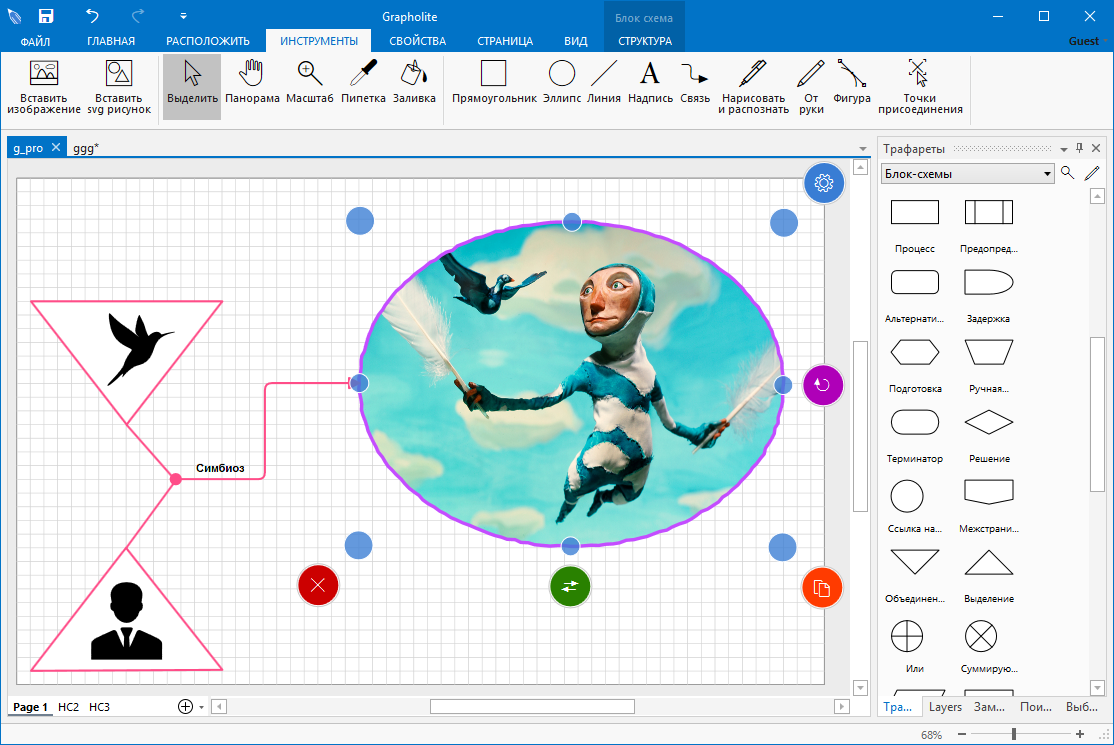Close the g_pro document tab
Image resolution: width=1114 pixels, height=745 pixels.
56,147
